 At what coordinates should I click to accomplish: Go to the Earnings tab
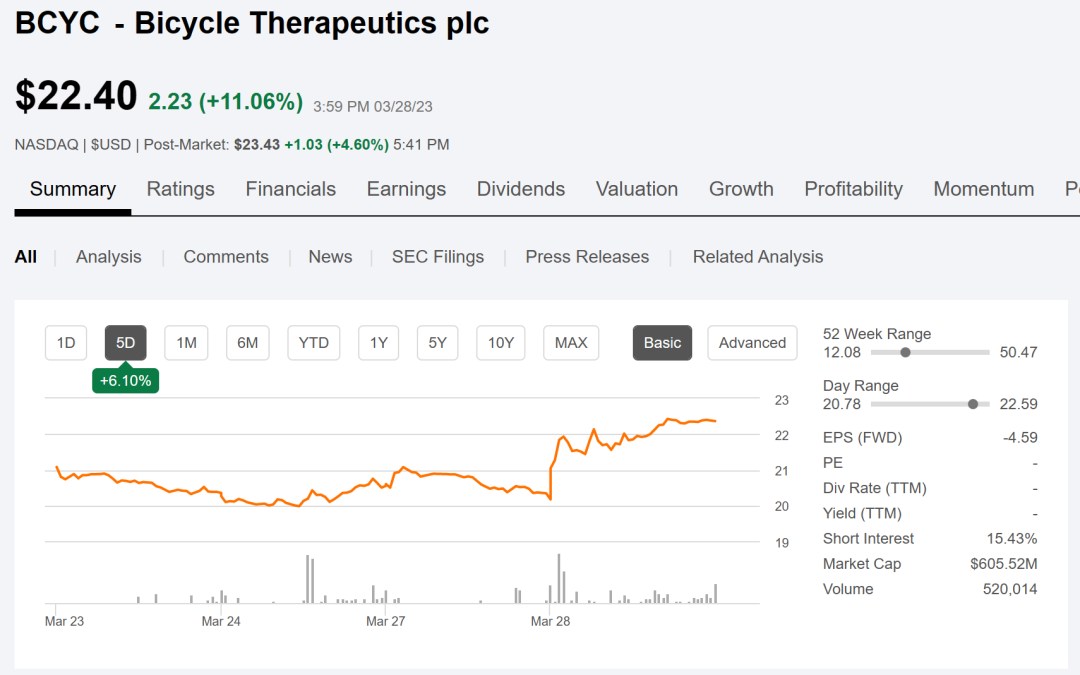click(406, 189)
